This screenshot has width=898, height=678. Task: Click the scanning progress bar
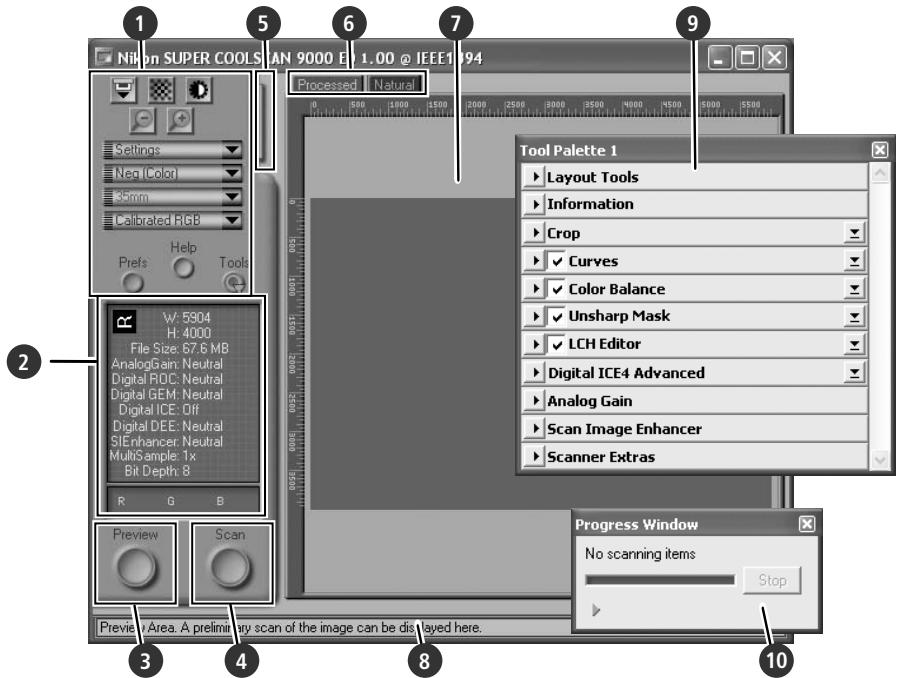click(x=660, y=580)
